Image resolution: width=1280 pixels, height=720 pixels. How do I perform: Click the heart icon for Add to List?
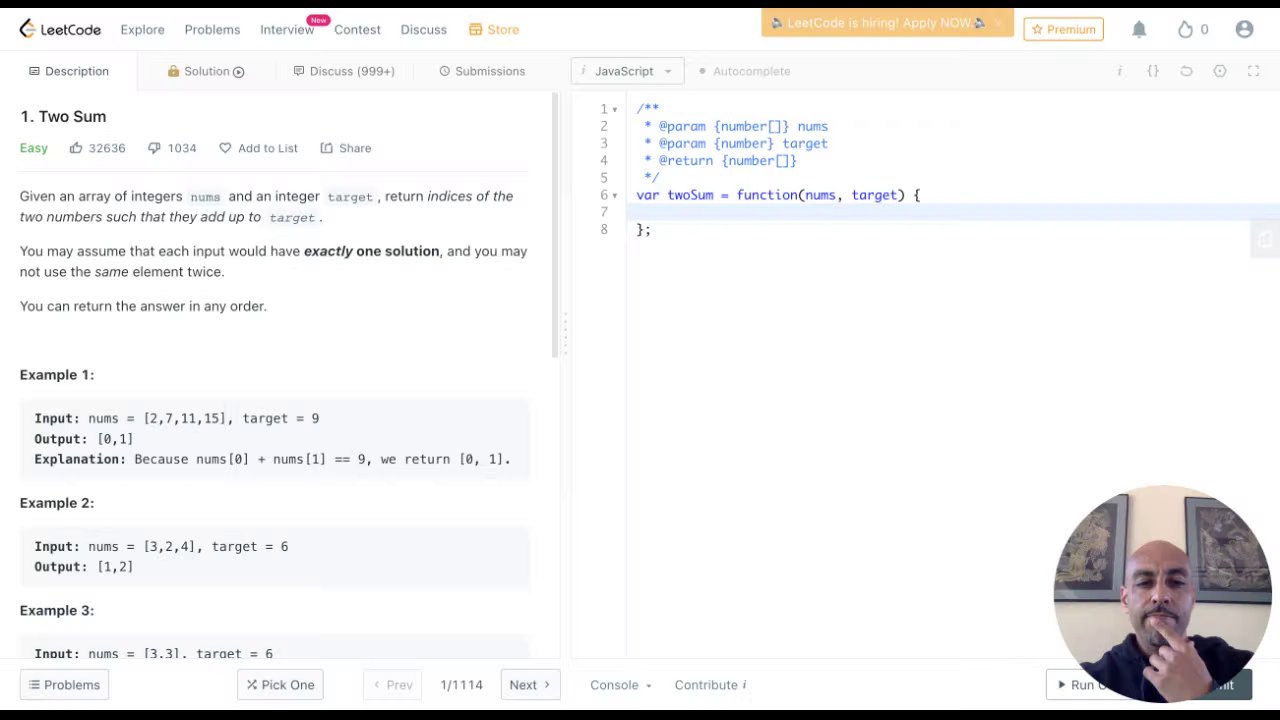[x=225, y=148]
